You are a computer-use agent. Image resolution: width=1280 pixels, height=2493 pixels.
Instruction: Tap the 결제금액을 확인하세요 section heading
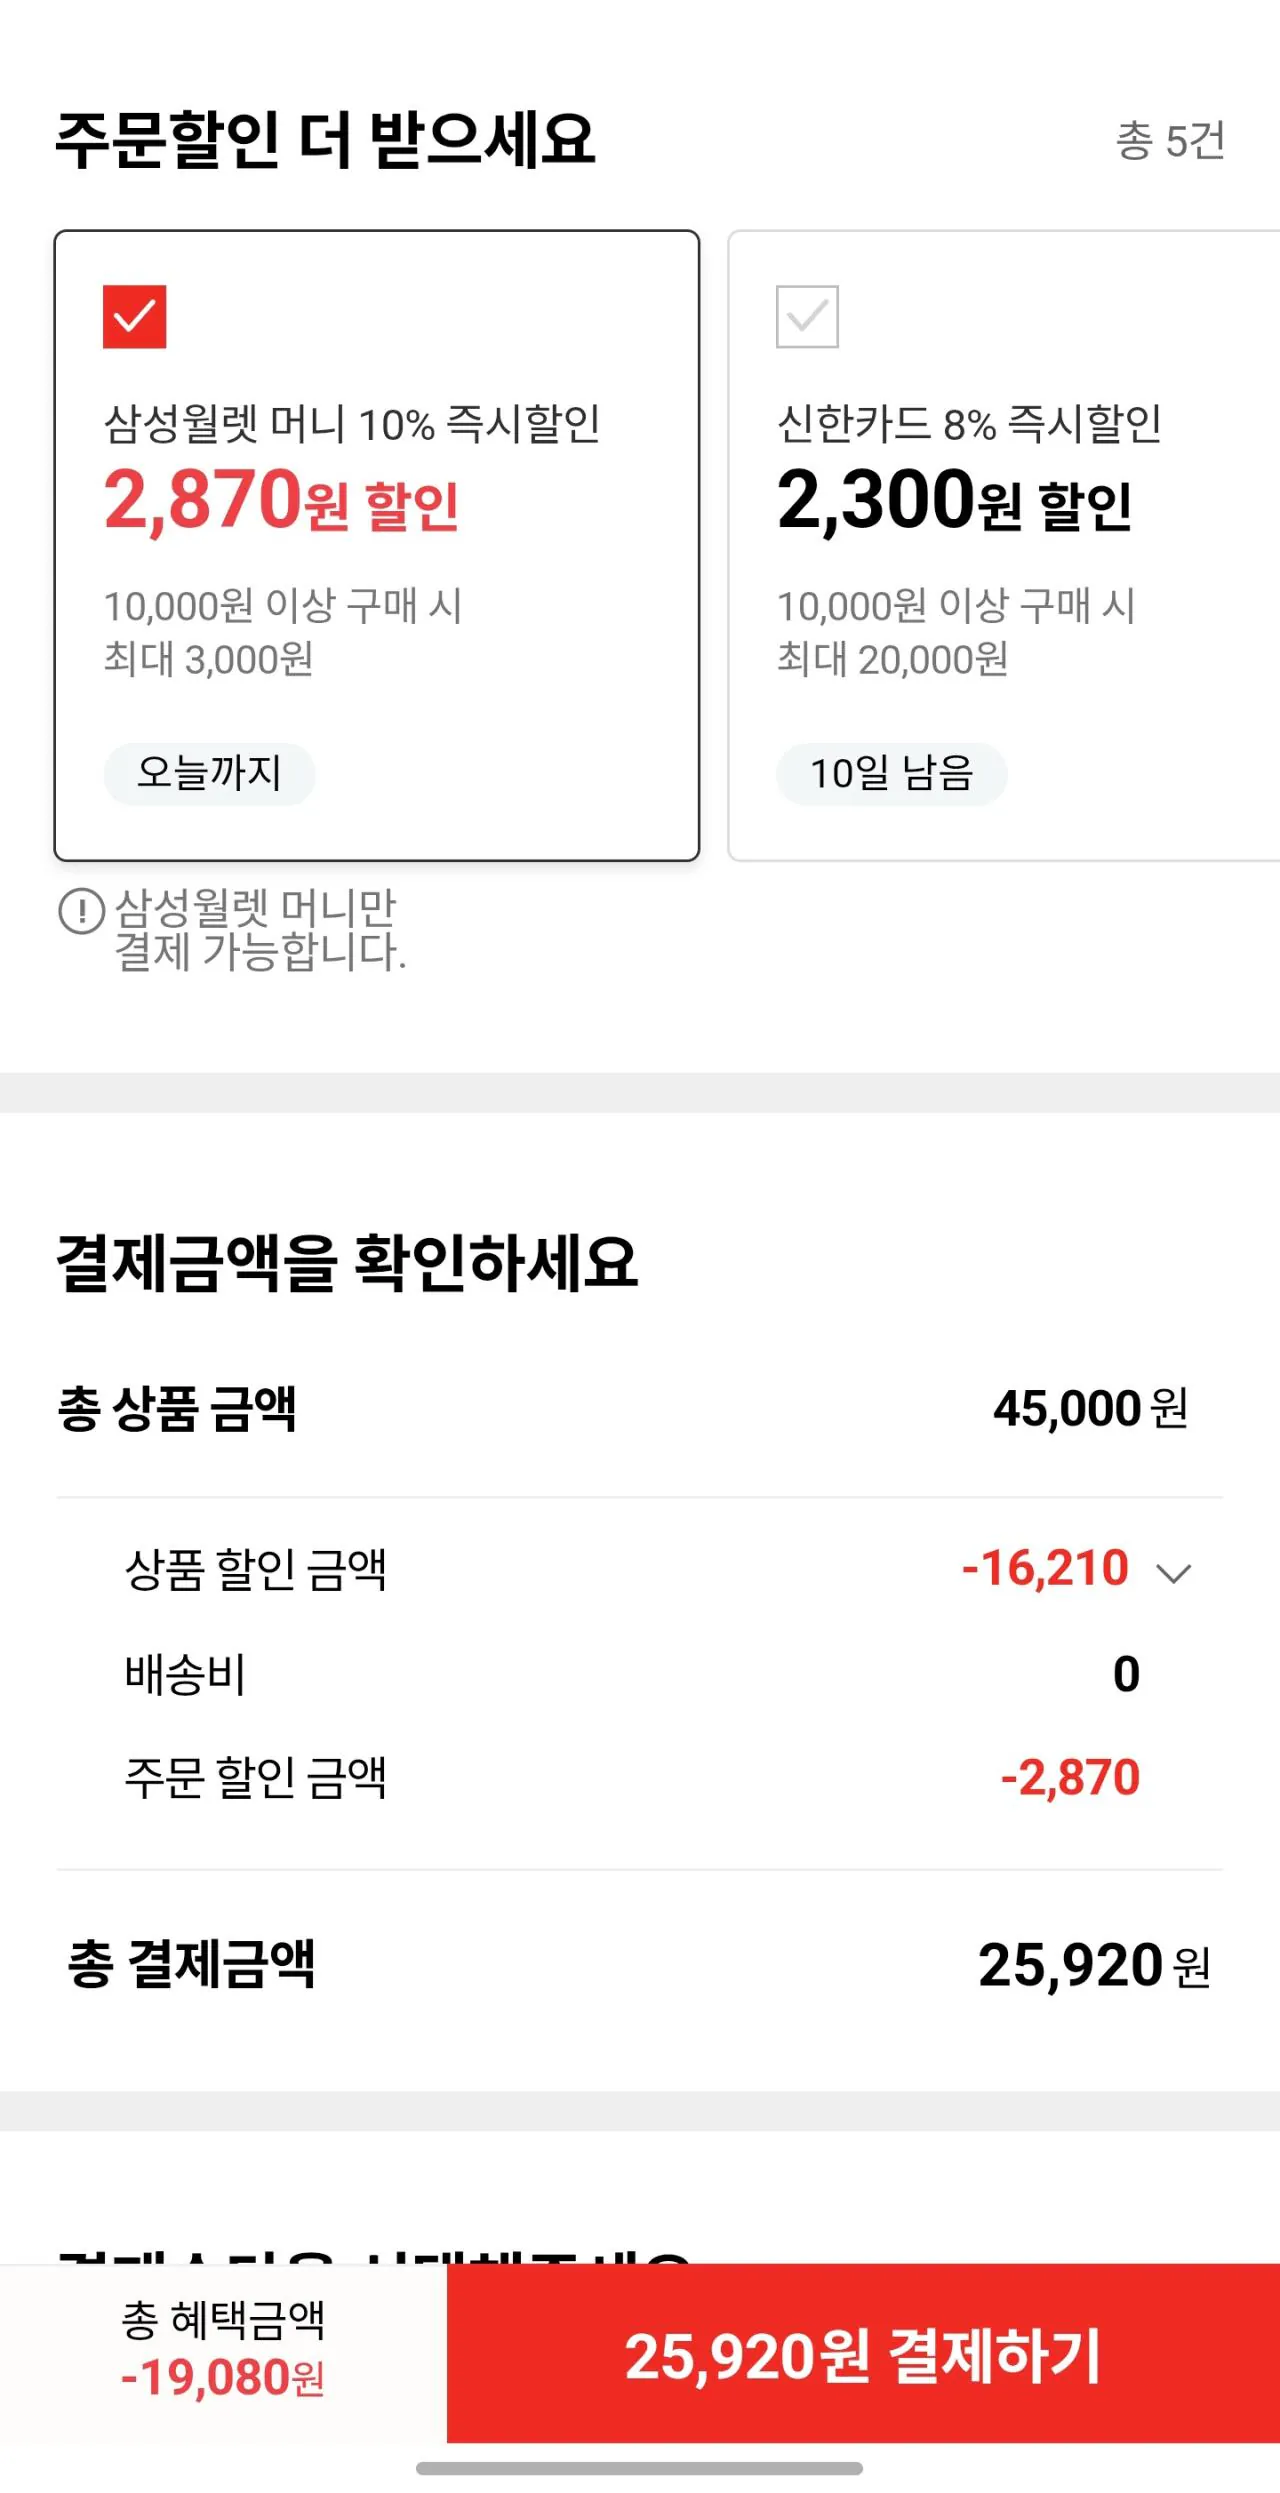click(347, 1262)
